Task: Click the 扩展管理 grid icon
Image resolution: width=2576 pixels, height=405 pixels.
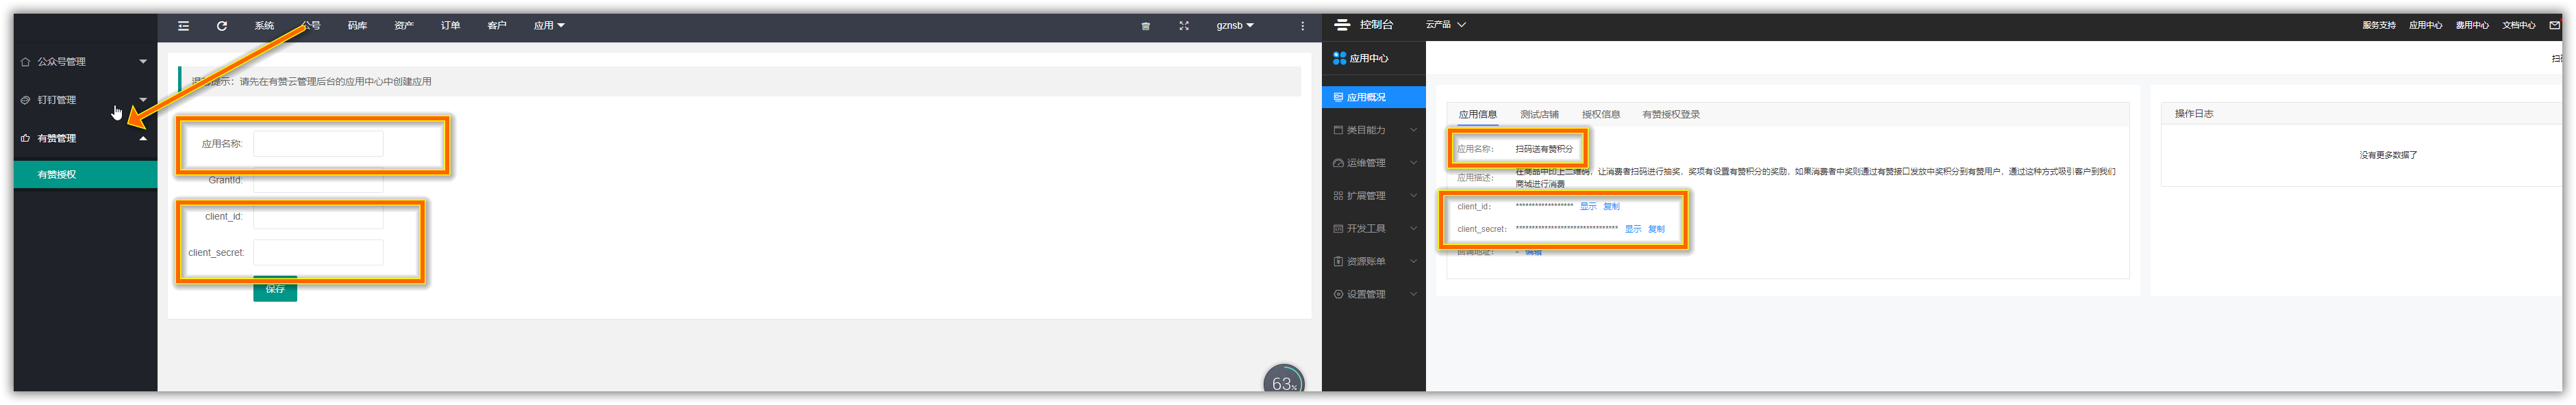Action: (x=1338, y=196)
